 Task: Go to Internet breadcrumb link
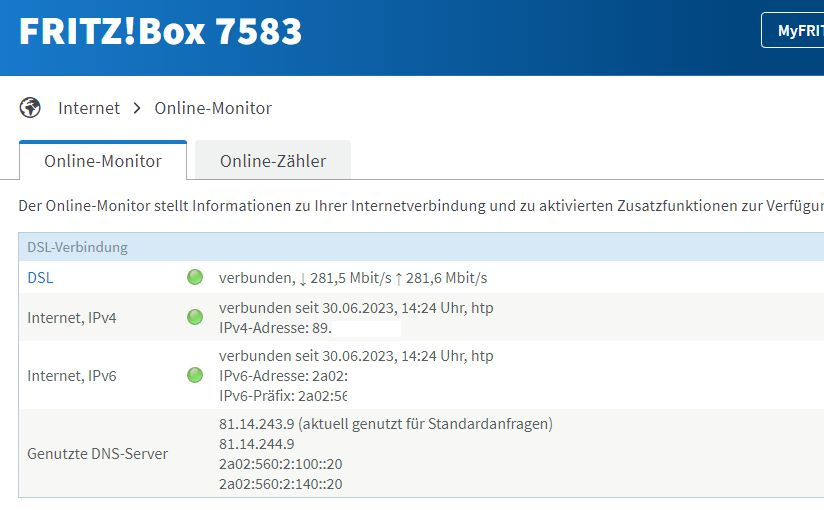point(89,108)
